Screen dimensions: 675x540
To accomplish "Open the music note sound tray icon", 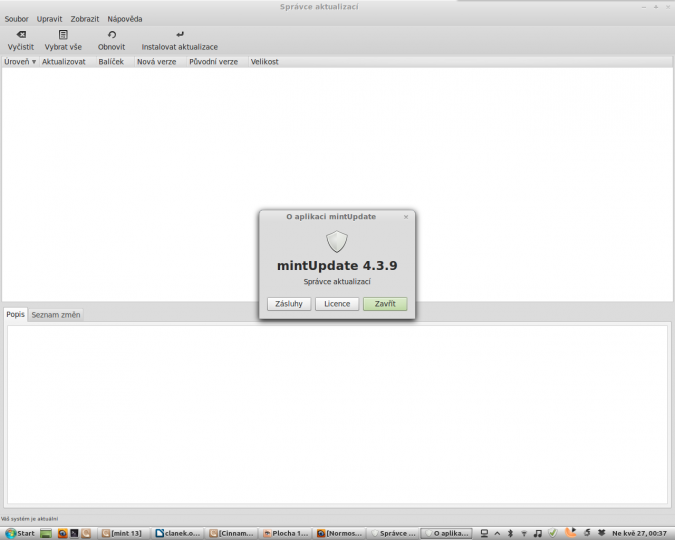I will 538,534.
